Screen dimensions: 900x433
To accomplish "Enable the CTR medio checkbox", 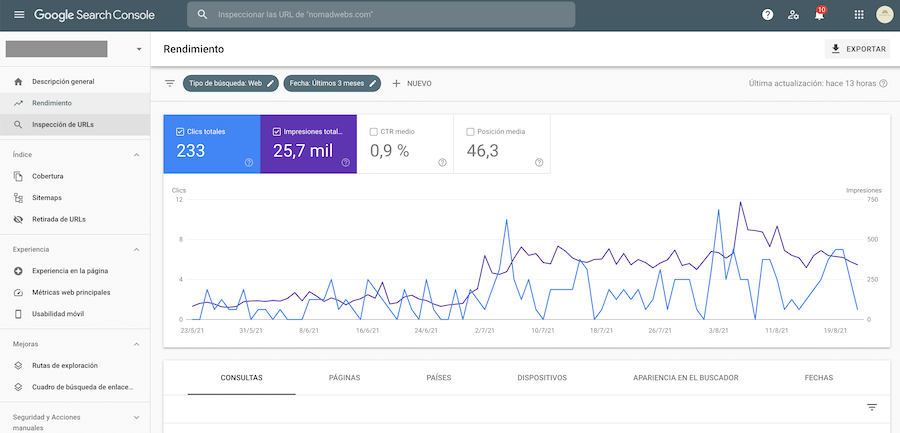I will click(373, 132).
